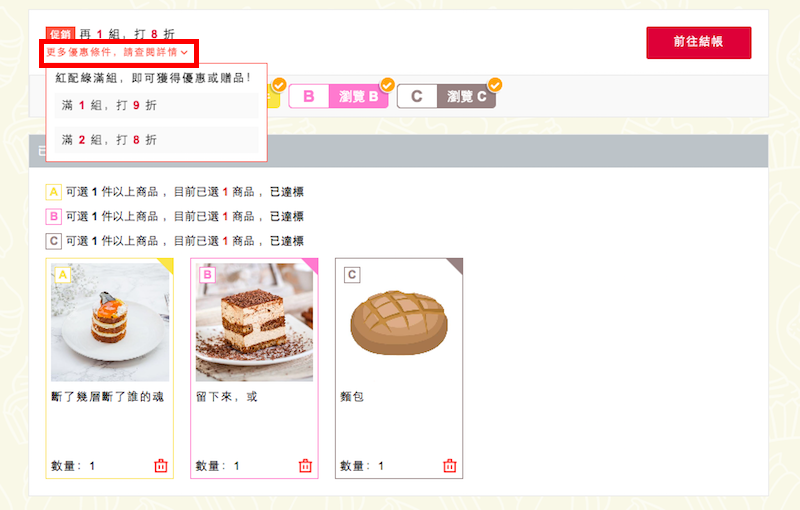Open the bread product thumbnail
Viewport: 800px width, 510px height.
pos(398,322)
